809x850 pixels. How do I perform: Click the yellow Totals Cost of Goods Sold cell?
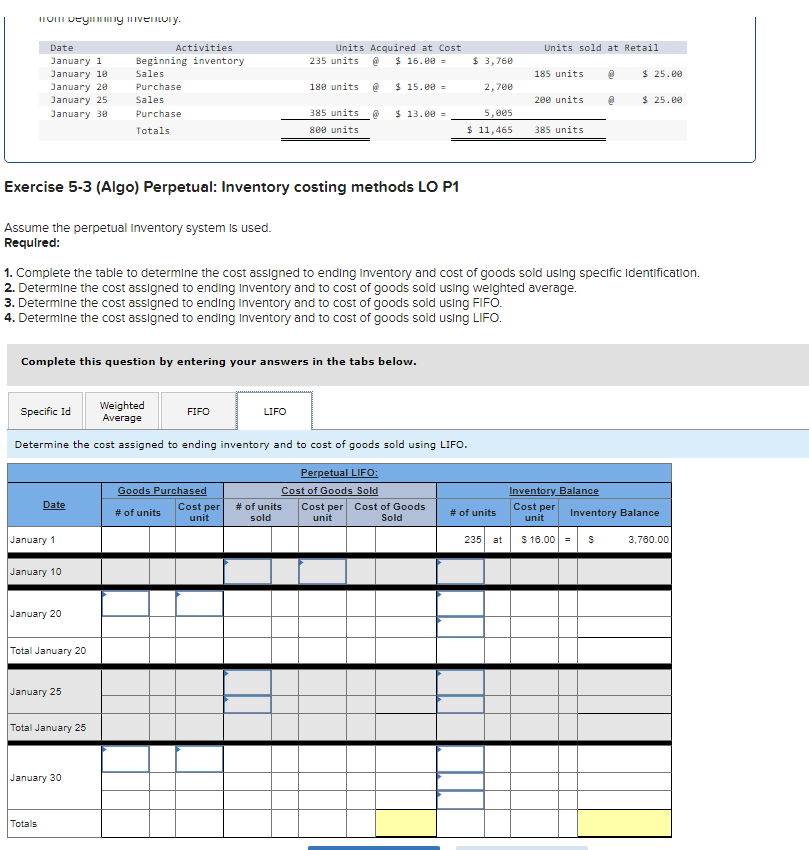[406, 822]
